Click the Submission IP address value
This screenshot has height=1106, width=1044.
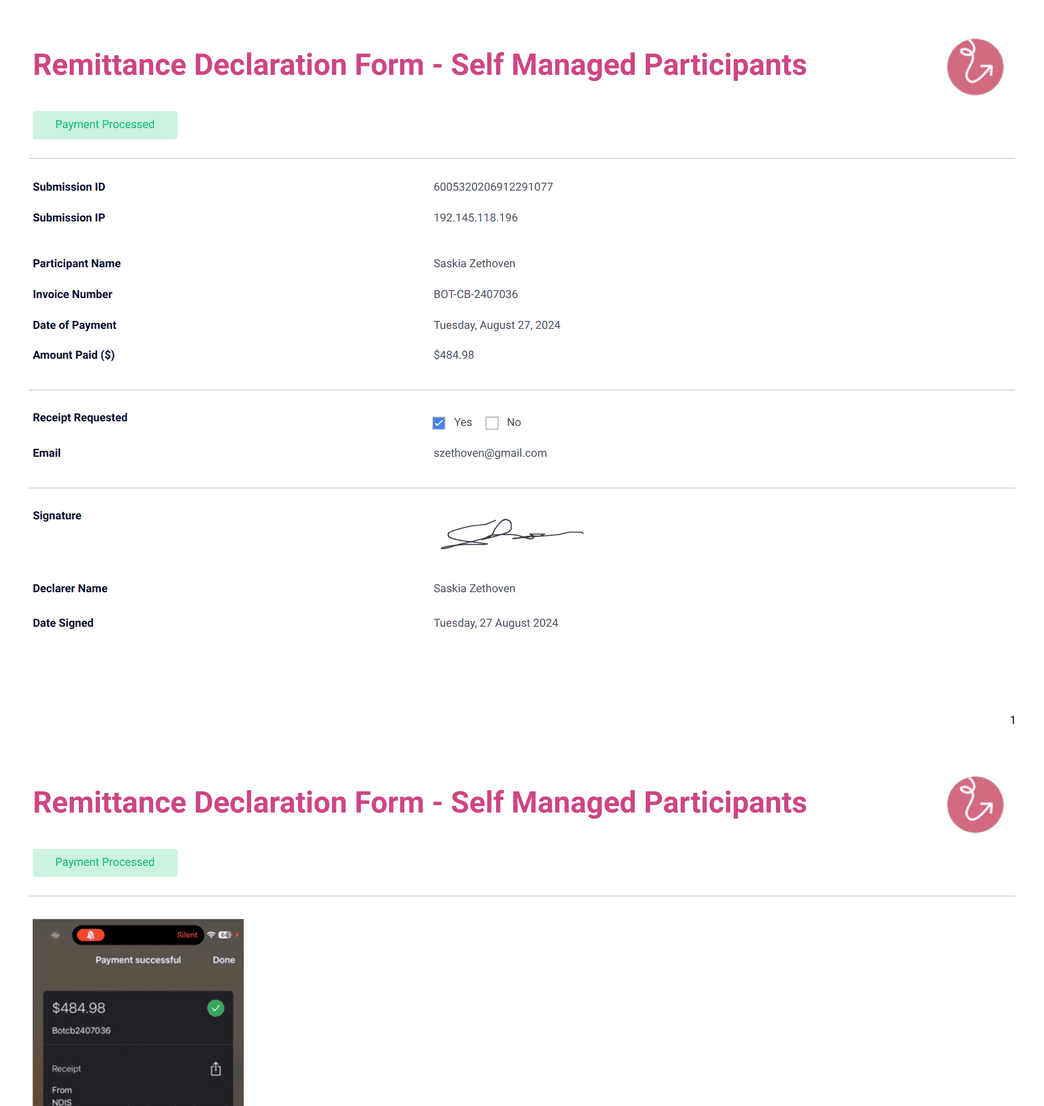coord(475,218)
